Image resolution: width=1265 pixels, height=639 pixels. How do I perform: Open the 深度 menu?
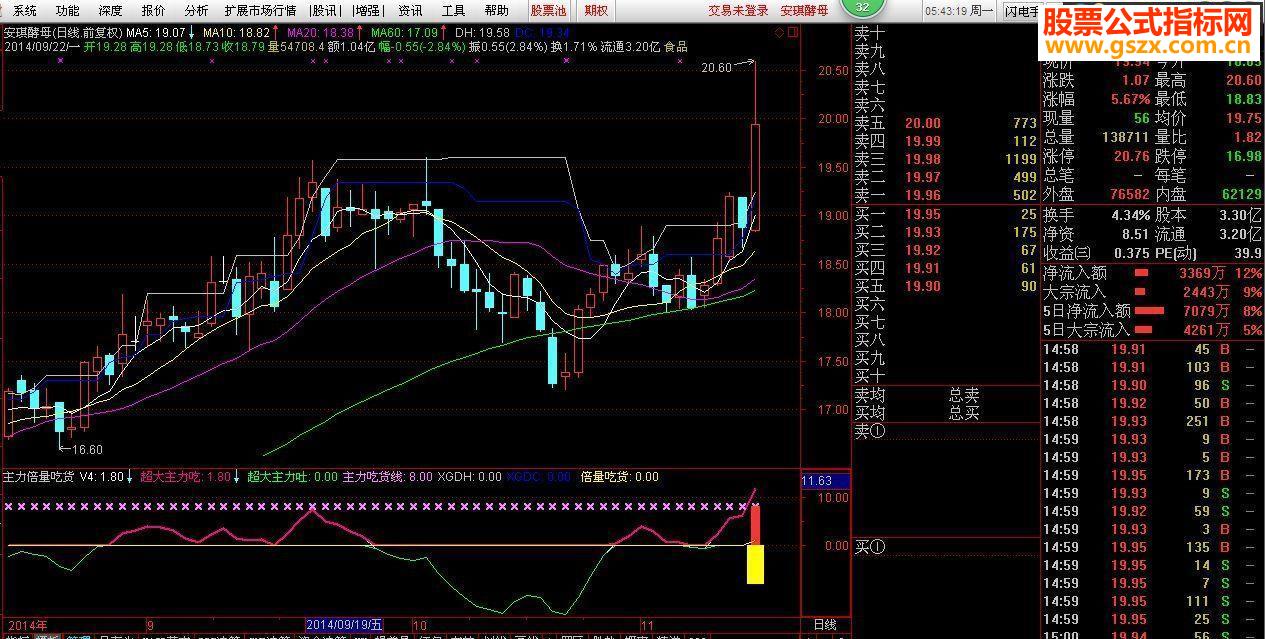coord(110,10)
